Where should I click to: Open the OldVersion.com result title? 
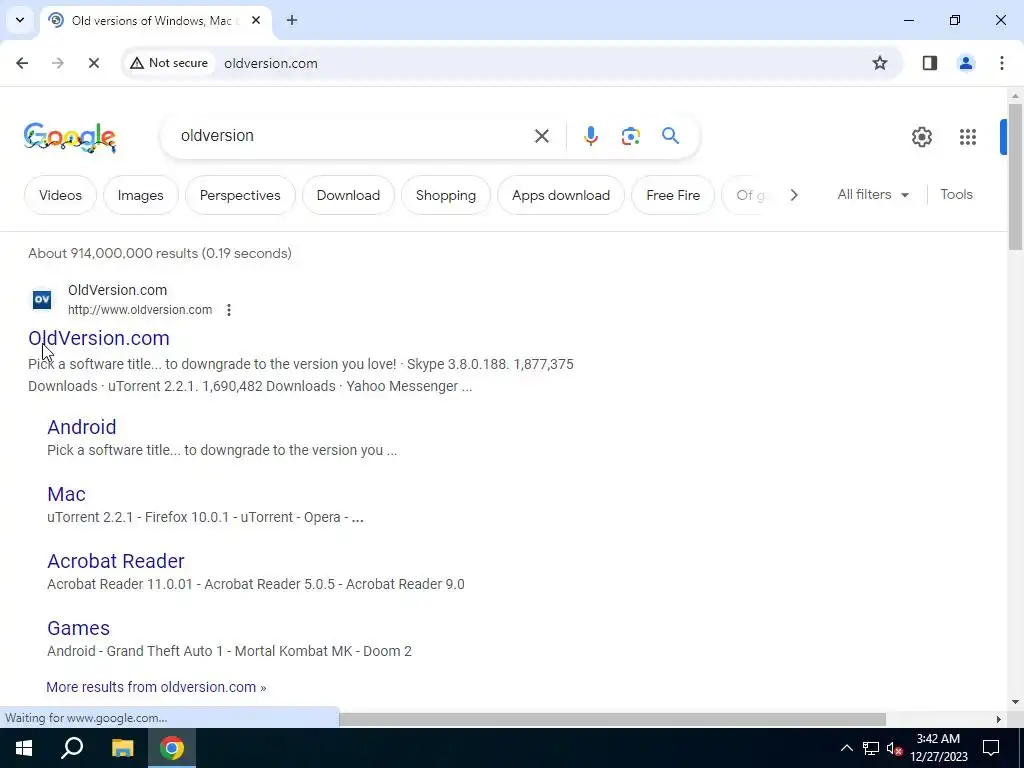pos(99,338)
